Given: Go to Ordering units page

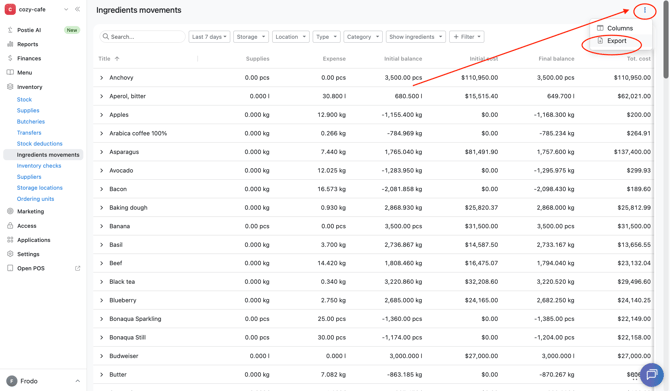Looking at the screenshot, I should [x=35, y=199].
